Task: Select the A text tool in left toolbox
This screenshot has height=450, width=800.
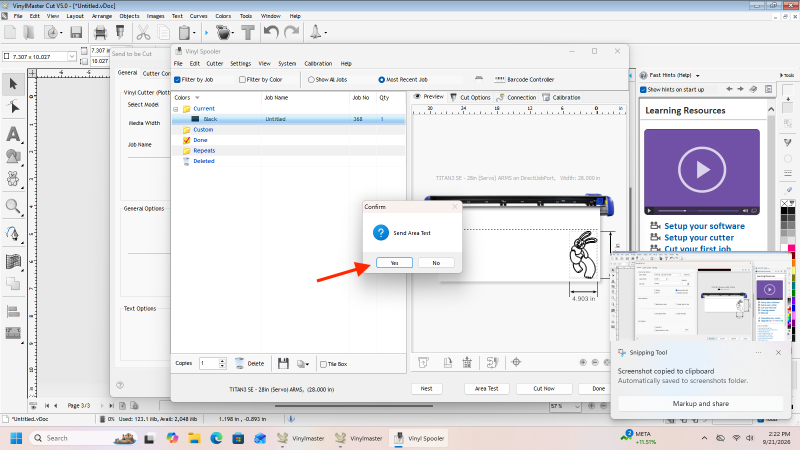Action: point(13,134)
